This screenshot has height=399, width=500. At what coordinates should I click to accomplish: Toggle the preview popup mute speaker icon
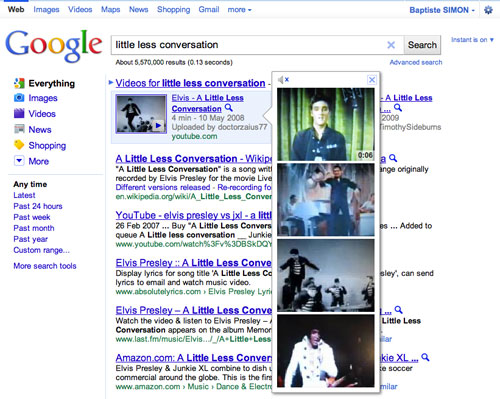coord(283,80)
